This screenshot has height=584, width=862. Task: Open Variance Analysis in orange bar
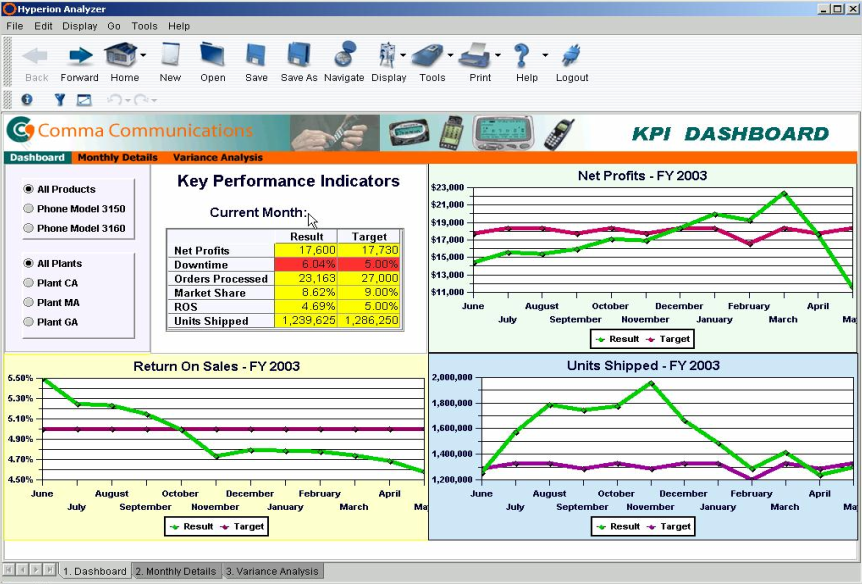coord(218,157)
